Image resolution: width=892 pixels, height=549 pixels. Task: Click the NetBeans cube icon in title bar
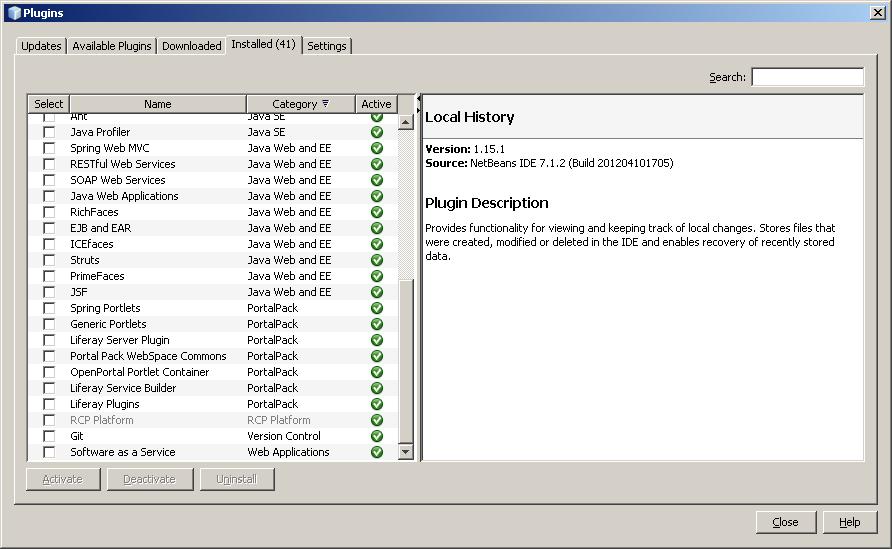coord(13,13)
